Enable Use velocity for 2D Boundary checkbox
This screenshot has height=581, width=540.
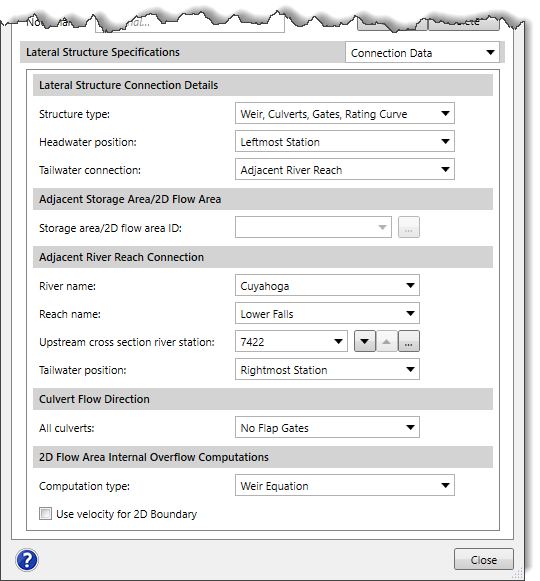point(45,514)
